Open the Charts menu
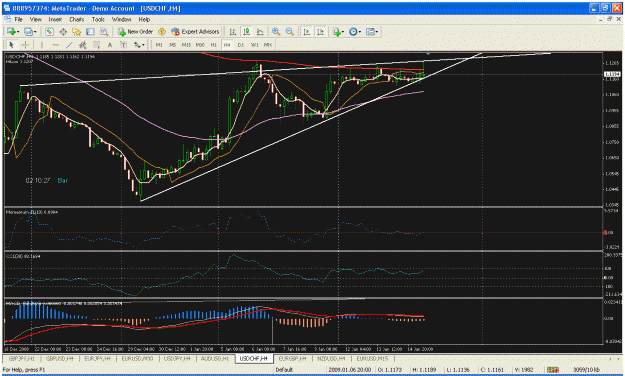The image size is (625, 376). coord(77,19)
